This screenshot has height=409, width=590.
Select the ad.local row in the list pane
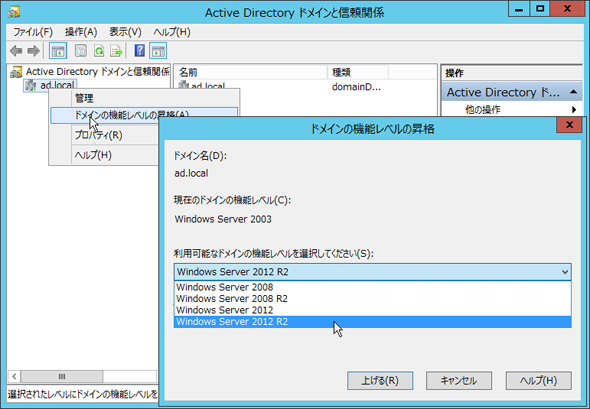(x=202, y=86)
